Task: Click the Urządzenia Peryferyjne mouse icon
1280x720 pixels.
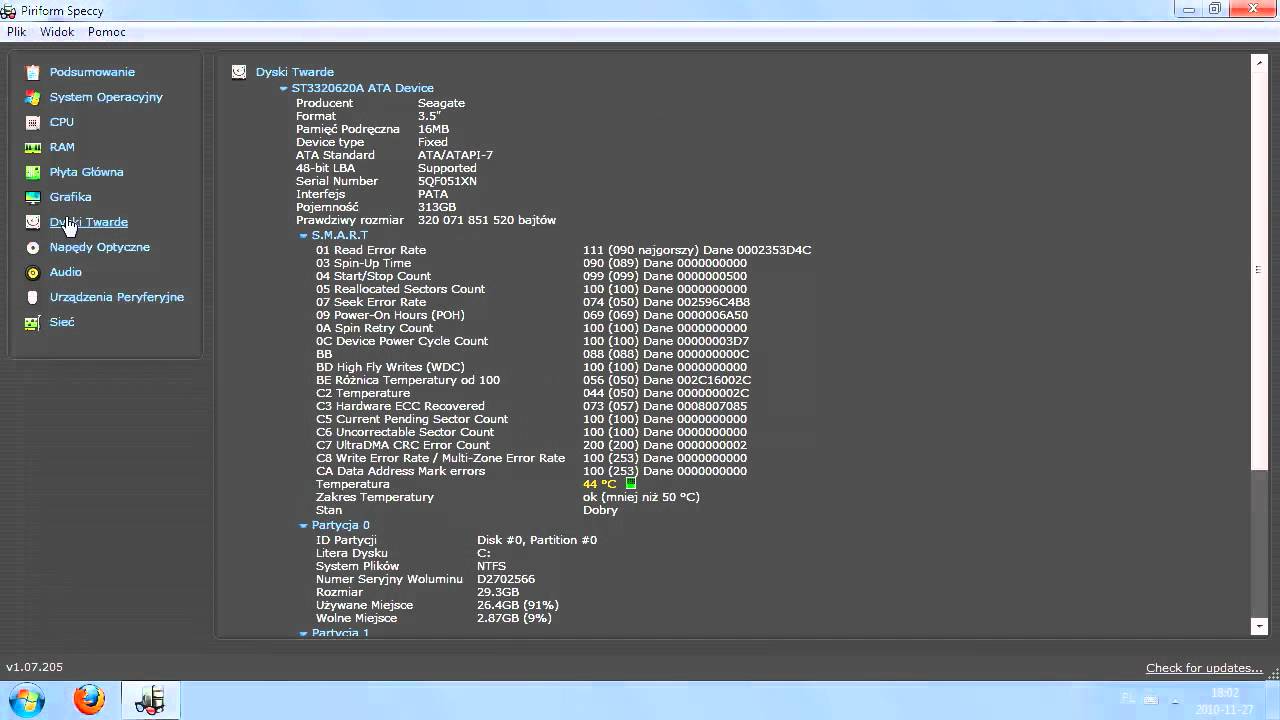Action: point(33,297)
